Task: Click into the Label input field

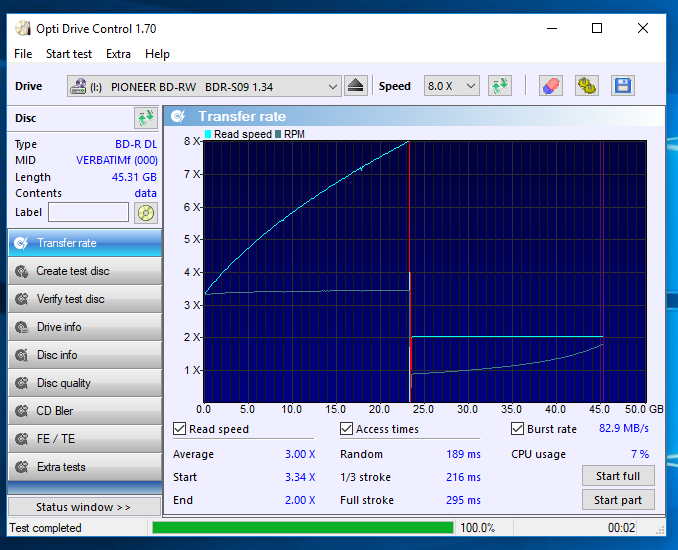Action: point(88,212)
